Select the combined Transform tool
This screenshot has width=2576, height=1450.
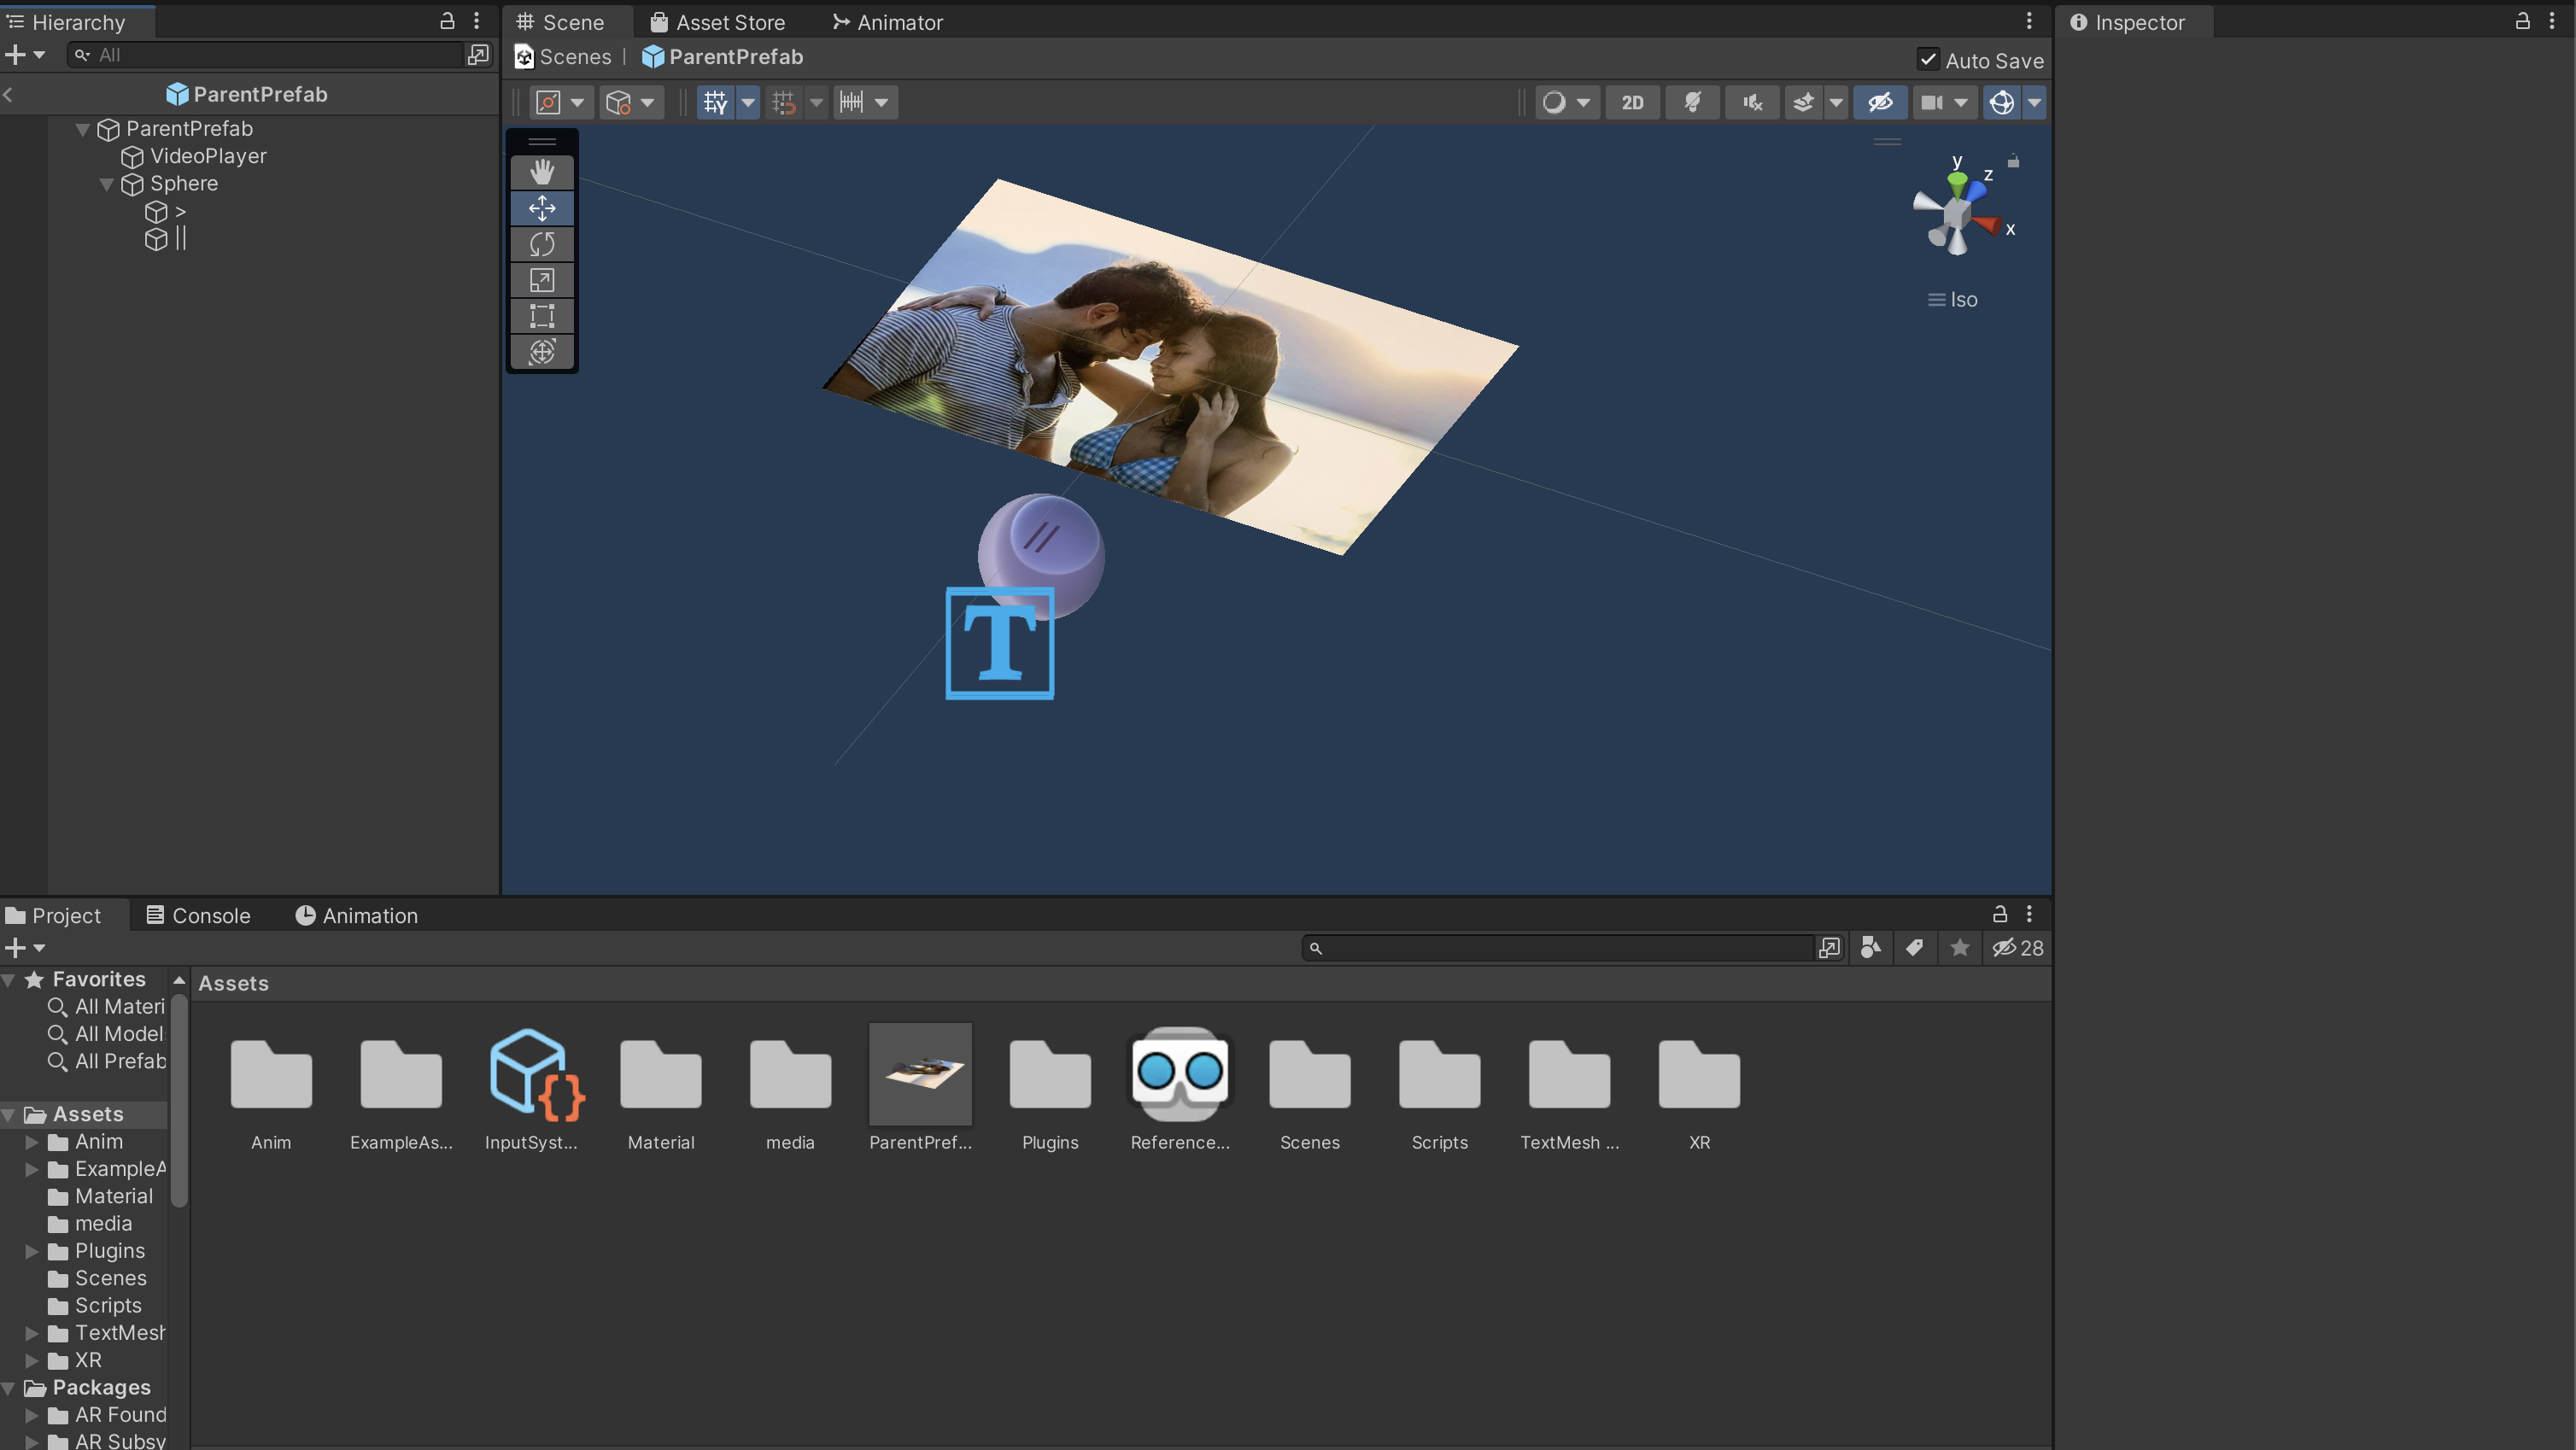[x=542, y=352]
